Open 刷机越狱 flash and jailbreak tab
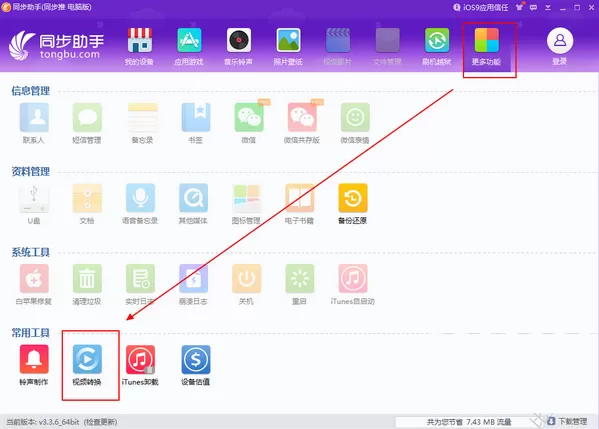This screenshot has width=599, height=429. [437, 47]
